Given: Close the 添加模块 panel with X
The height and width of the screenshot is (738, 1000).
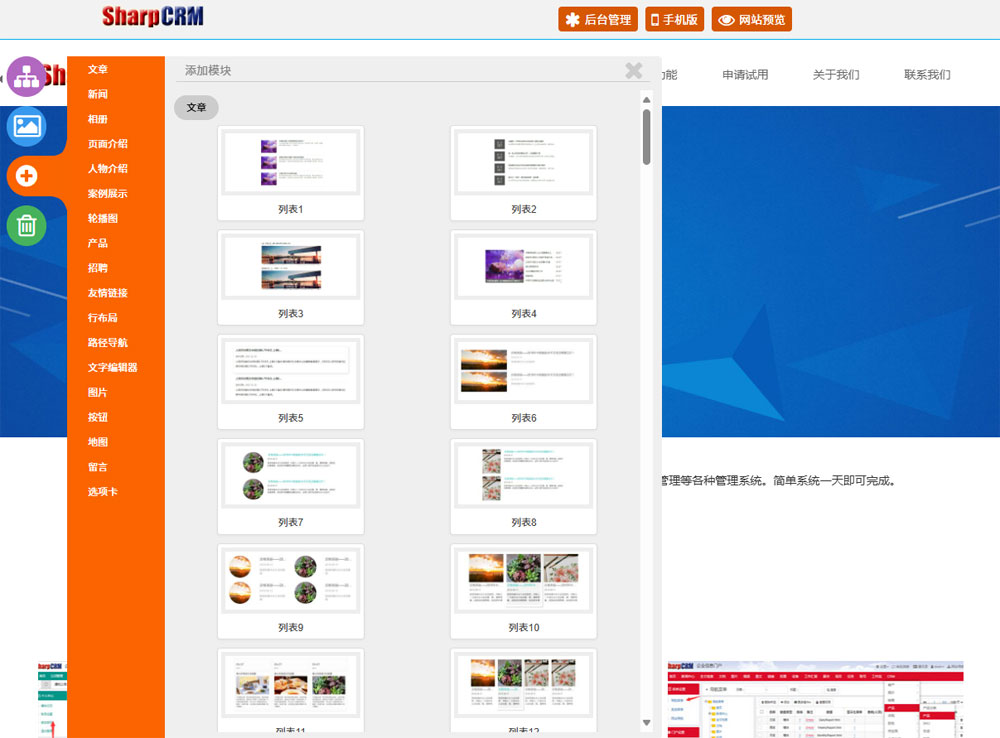Looking at the screenshot, I should 633,70.
